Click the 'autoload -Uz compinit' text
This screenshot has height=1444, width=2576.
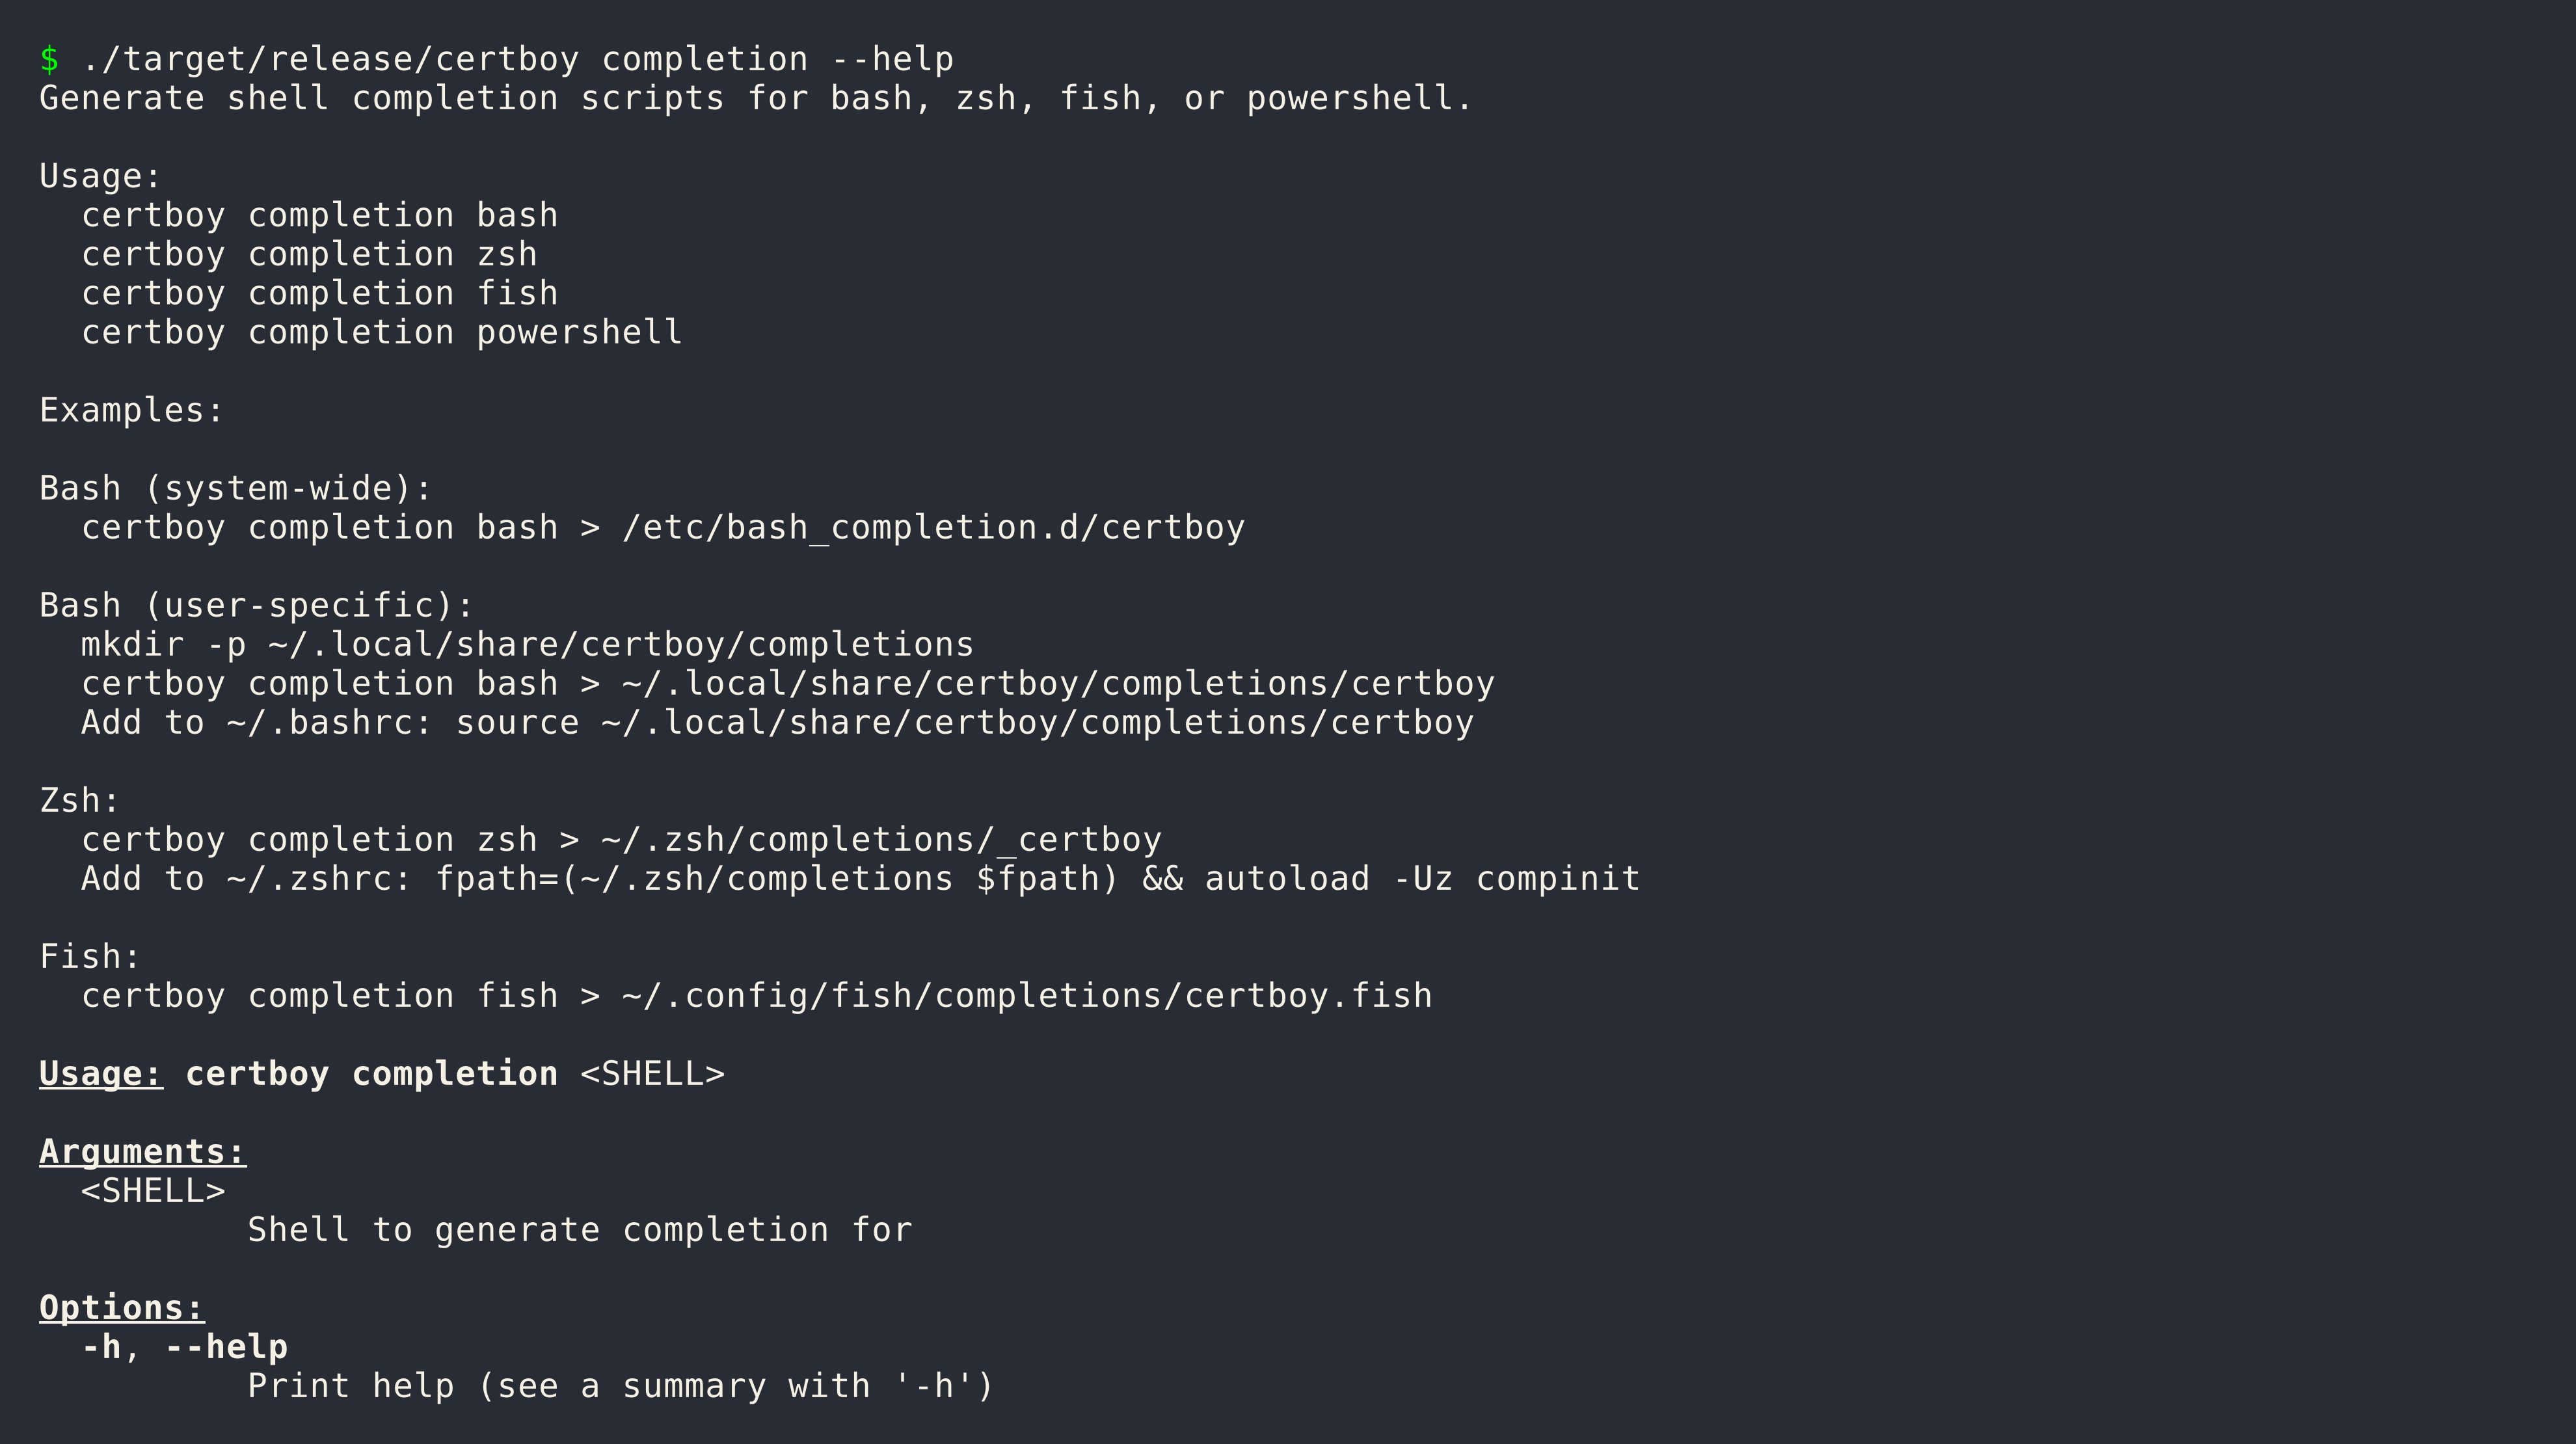pos(1422,879)
